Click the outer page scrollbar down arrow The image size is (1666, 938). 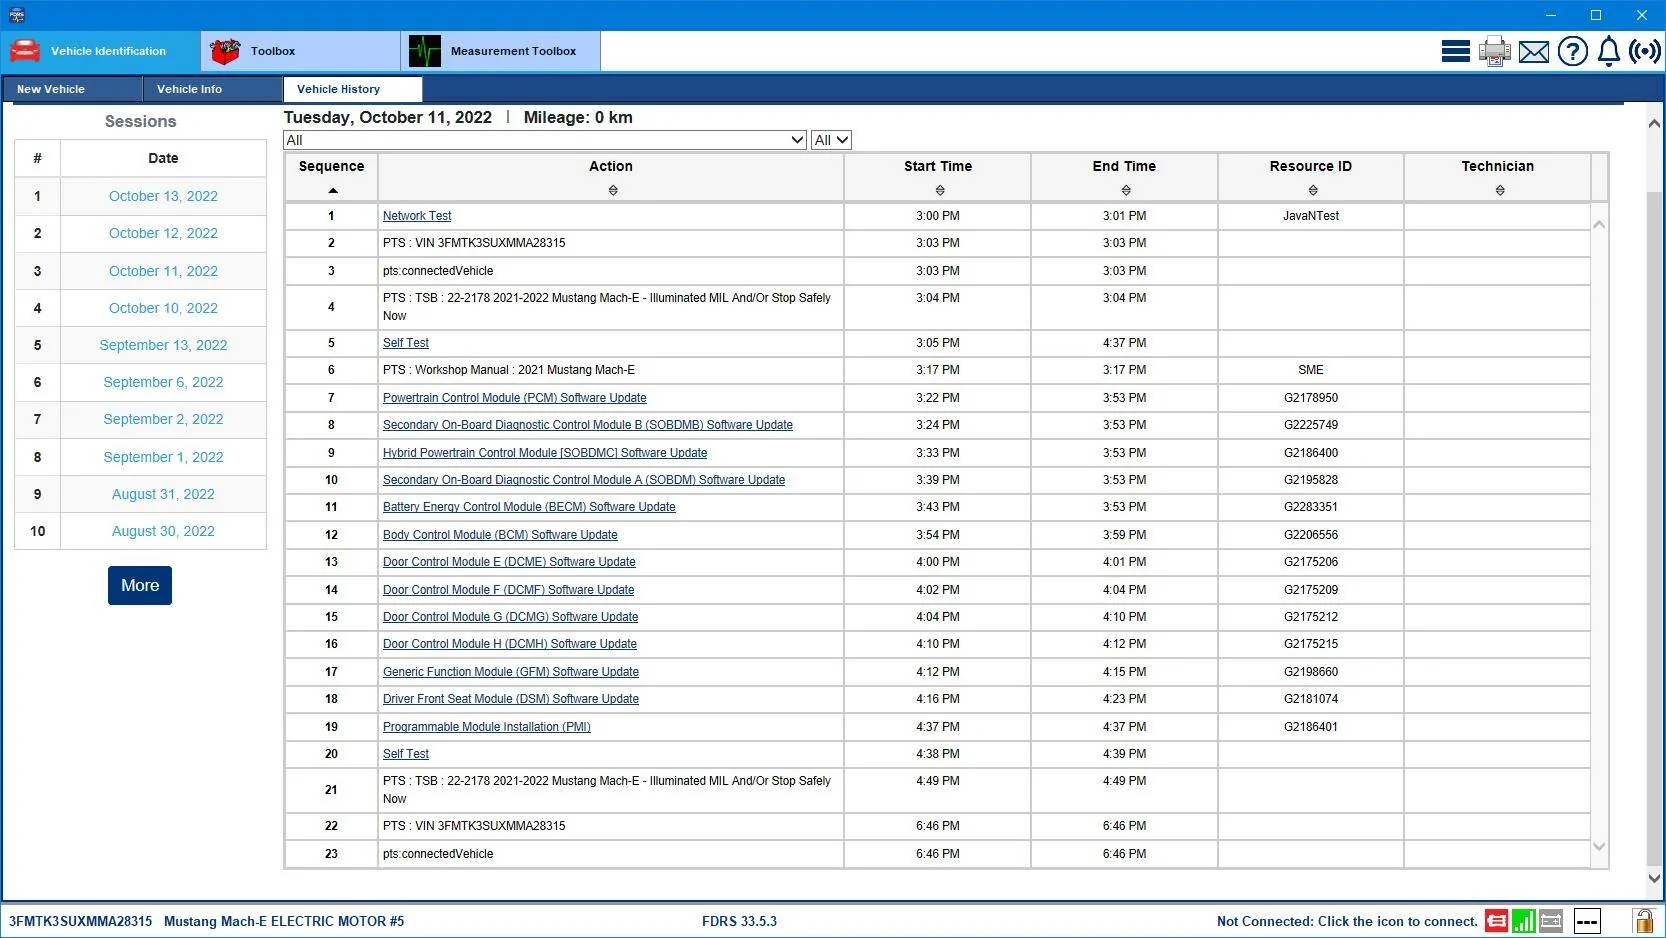1654,879
